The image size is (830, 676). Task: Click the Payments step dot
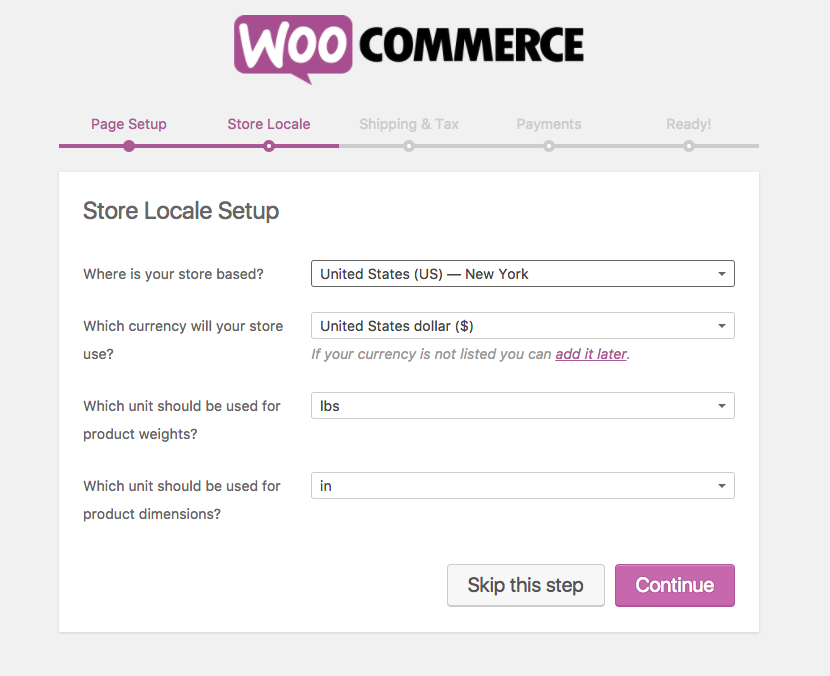[x=549, y=146]
